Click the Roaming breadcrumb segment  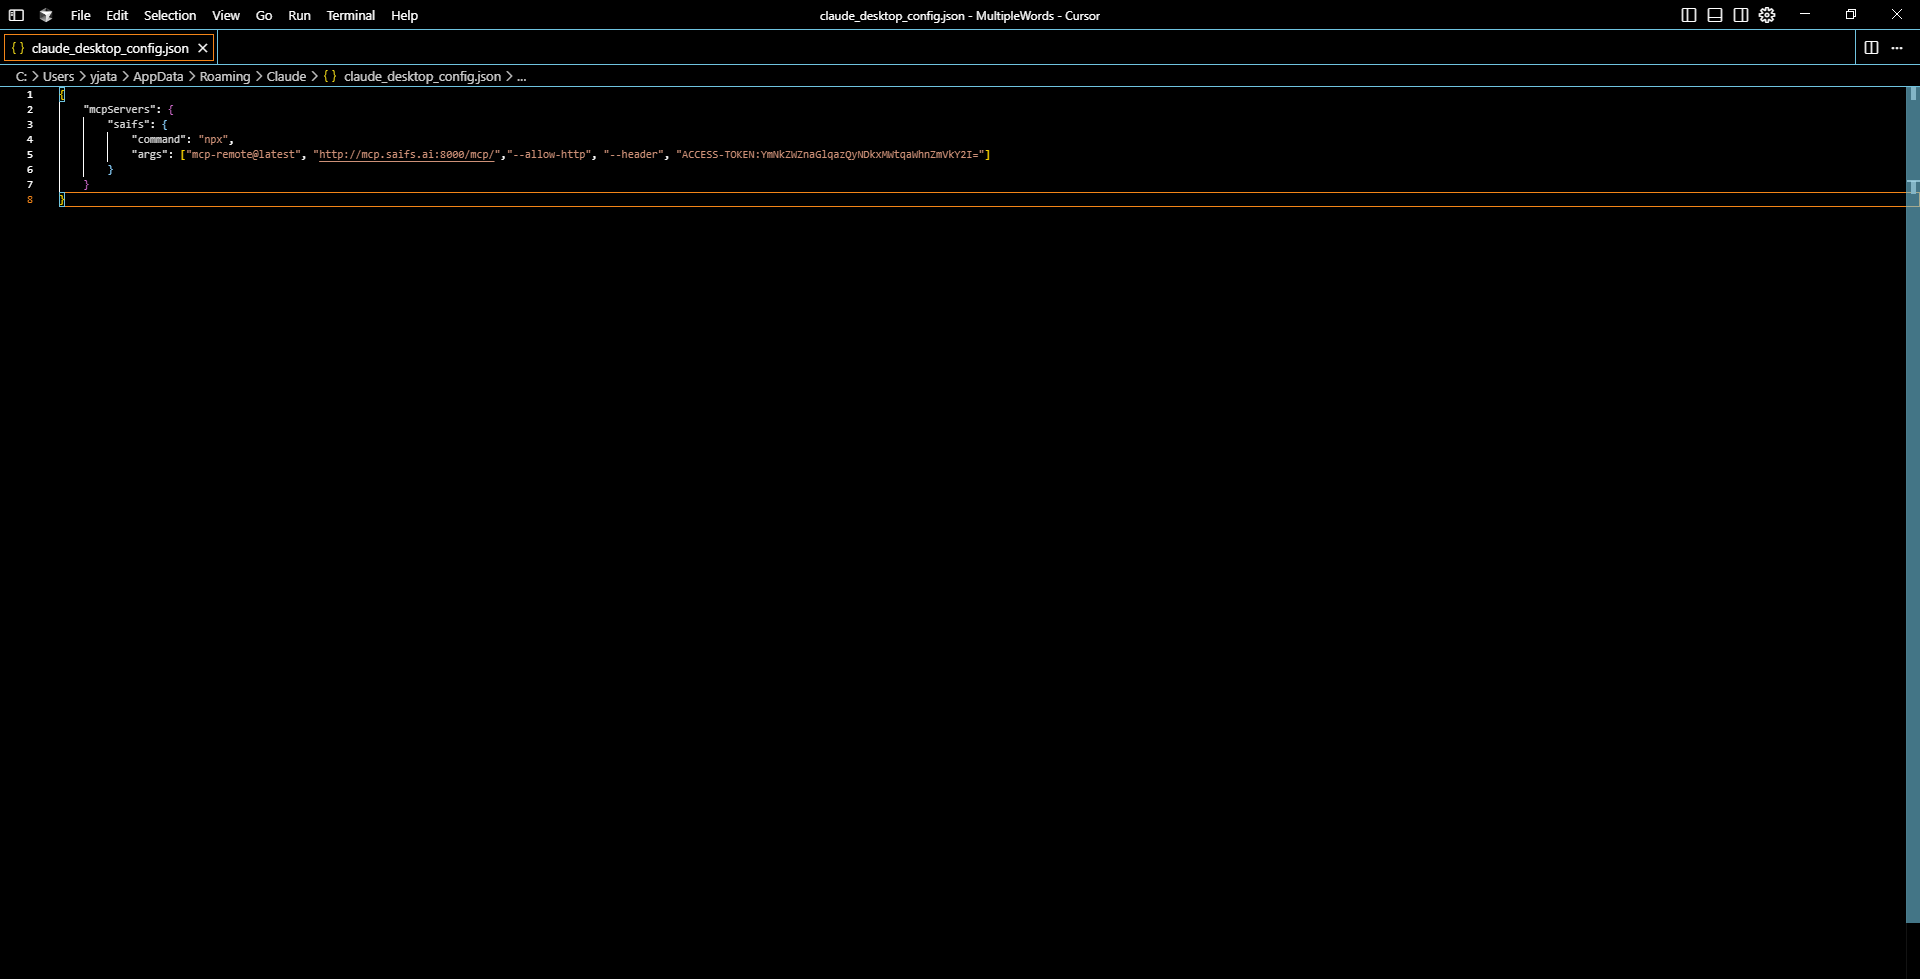[225, 76]
